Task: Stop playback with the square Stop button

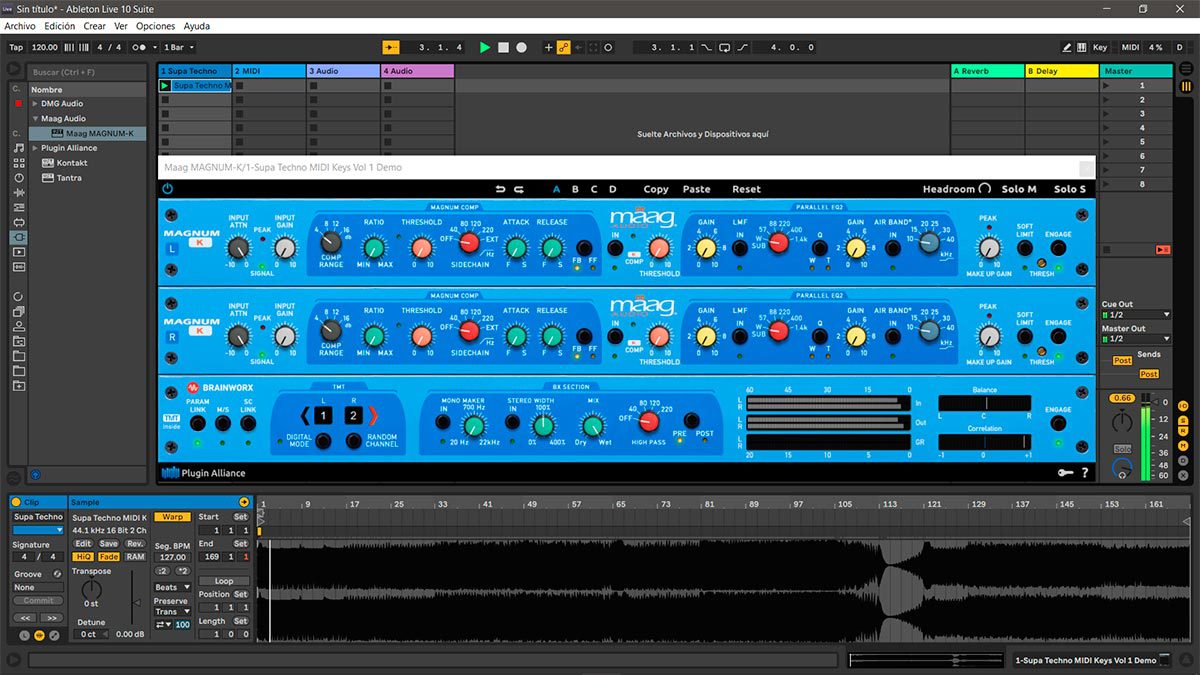Action: click(x=503, y=47)
